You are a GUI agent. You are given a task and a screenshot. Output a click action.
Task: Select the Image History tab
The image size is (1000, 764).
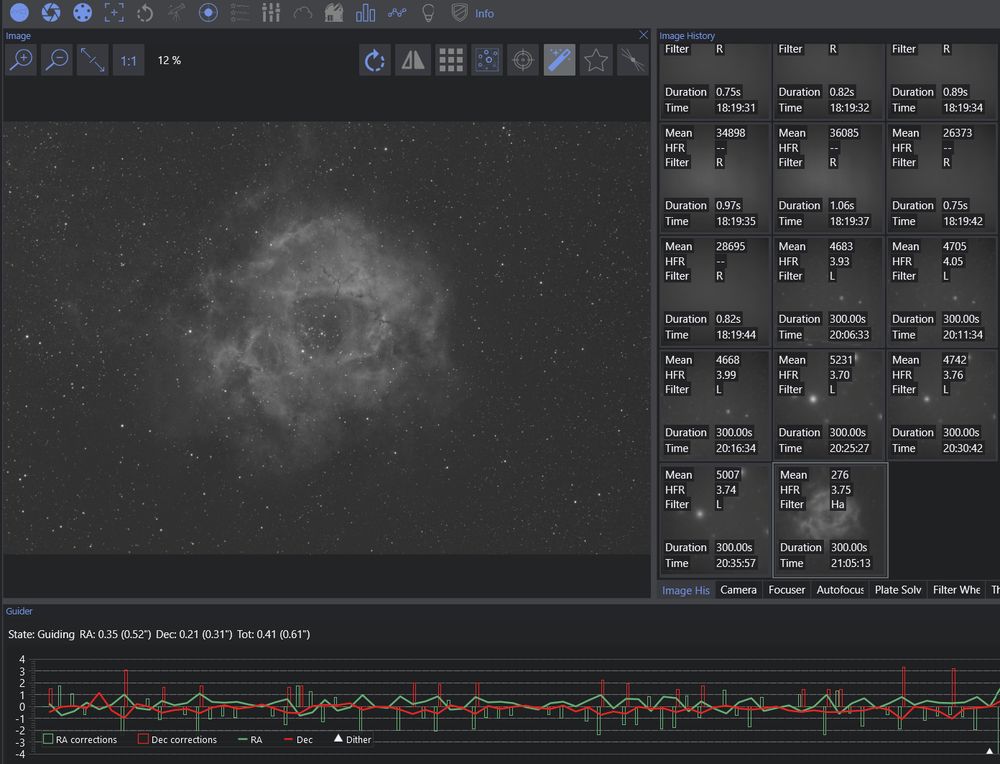[686, 590]
